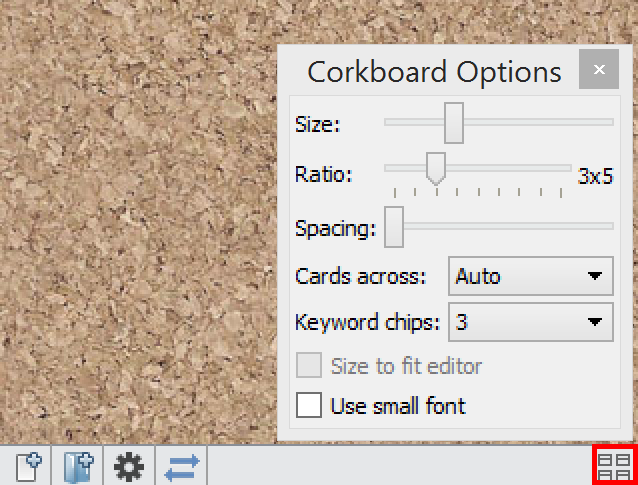The width and height of the screenshot is (638, 485).
Task: Click the blue swap arrows icon
Action: (x=182, y=467)
